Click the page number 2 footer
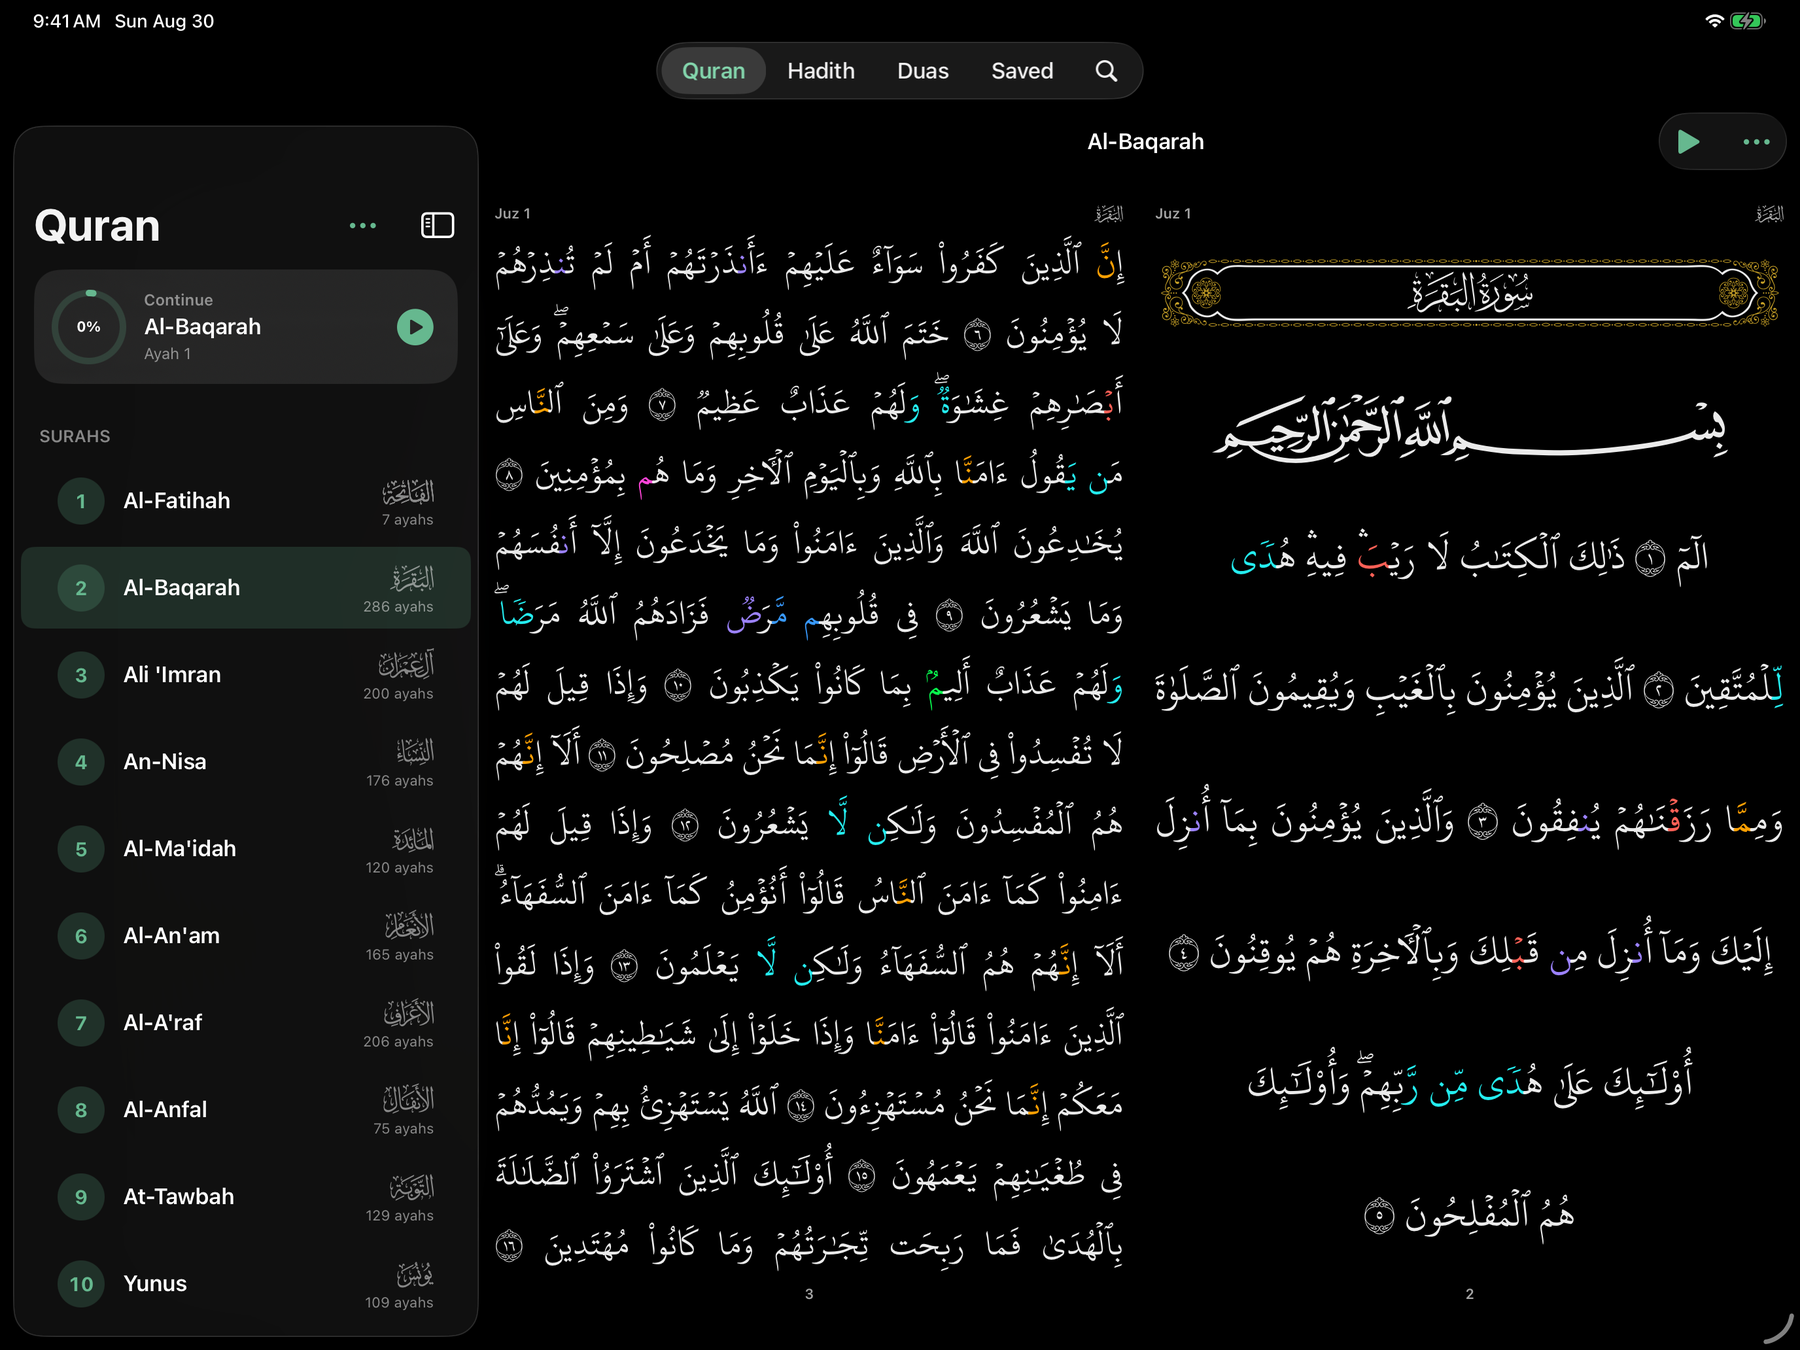Screen dimensions: 1800x1350 pos(1469,1294)
